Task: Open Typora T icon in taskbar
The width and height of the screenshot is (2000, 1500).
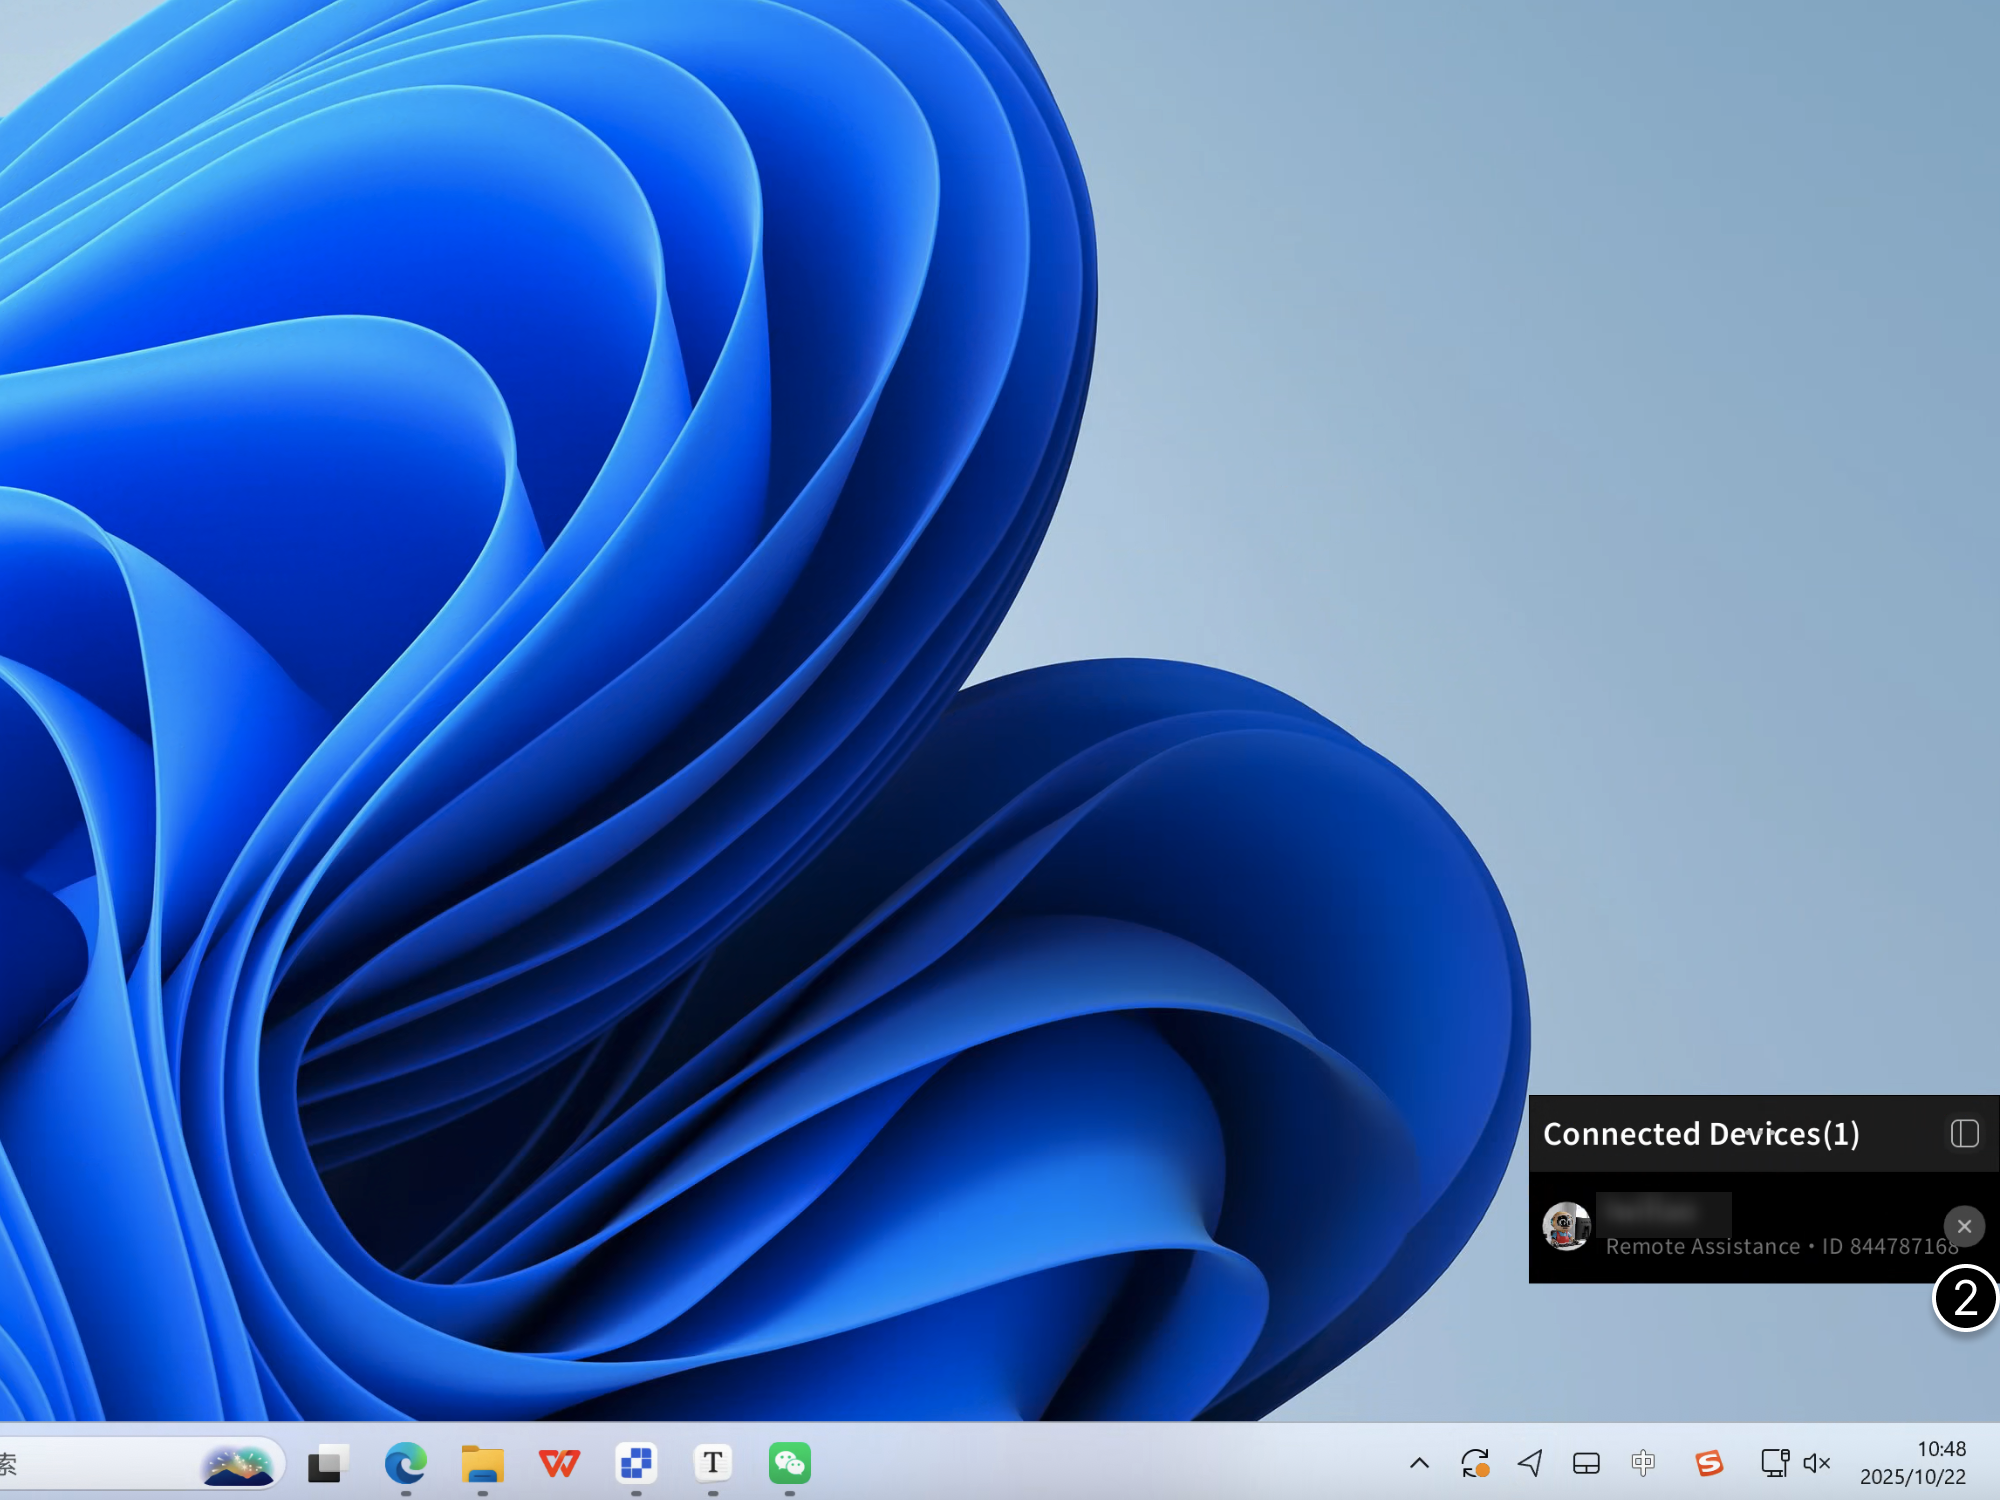Action: (712, 1464)
